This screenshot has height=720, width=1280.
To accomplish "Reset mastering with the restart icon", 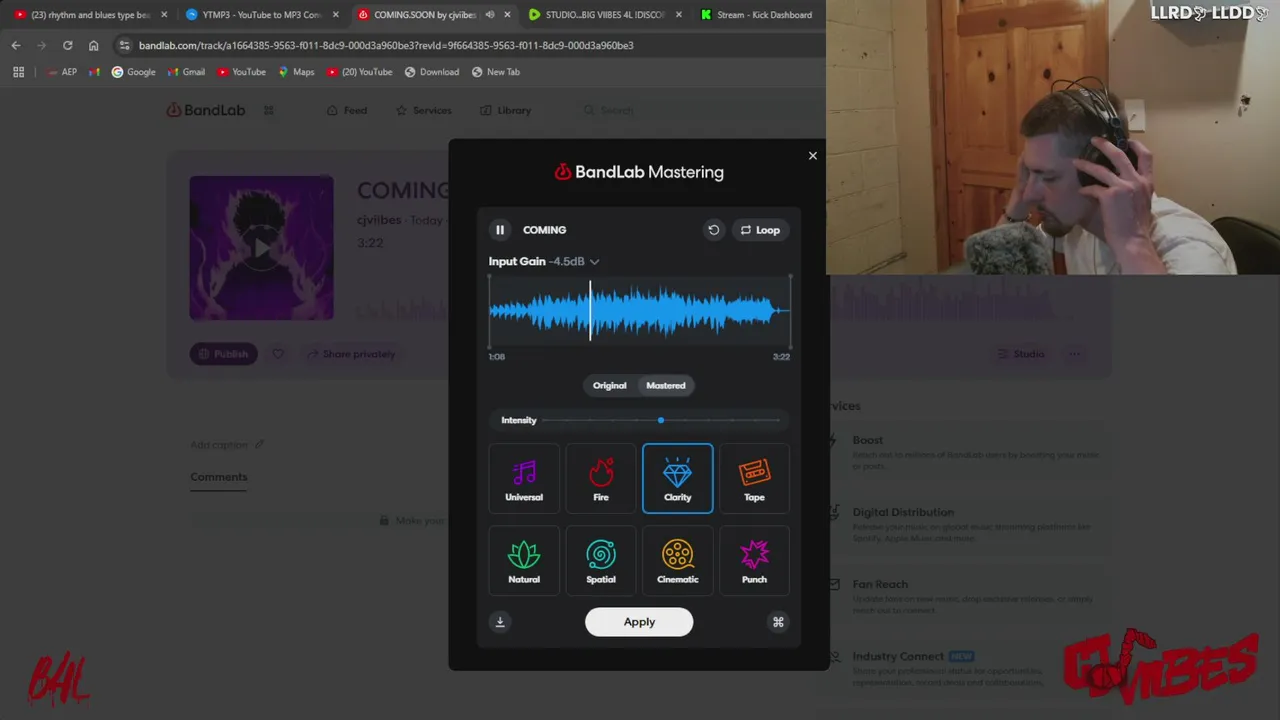I will point(714,230).
